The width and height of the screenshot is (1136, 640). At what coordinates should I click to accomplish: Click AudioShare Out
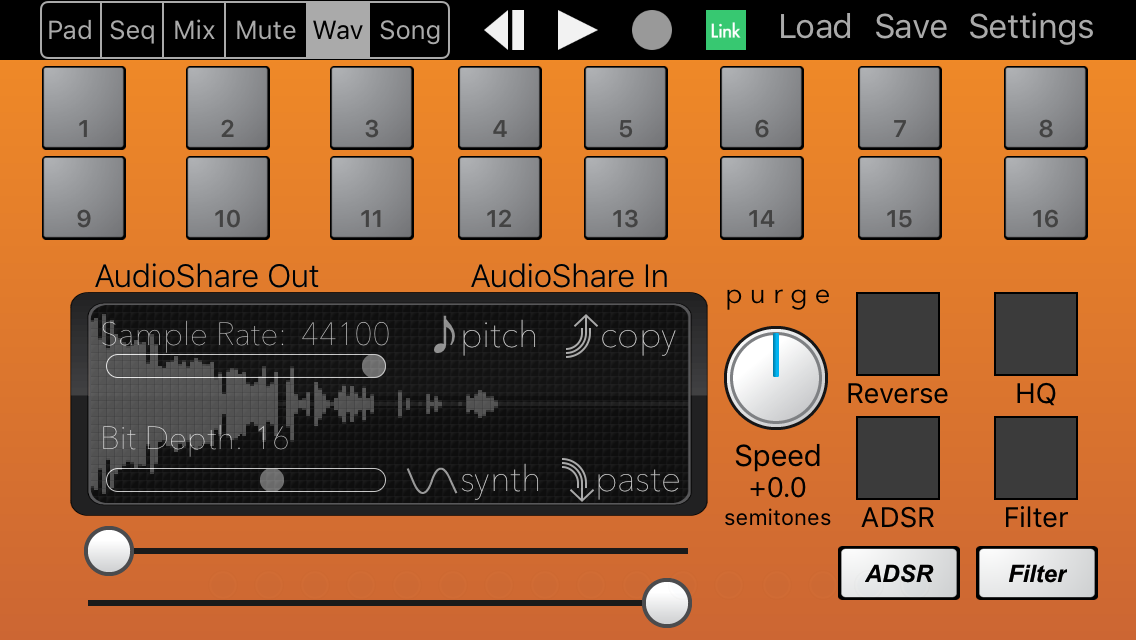coord(207,276)
